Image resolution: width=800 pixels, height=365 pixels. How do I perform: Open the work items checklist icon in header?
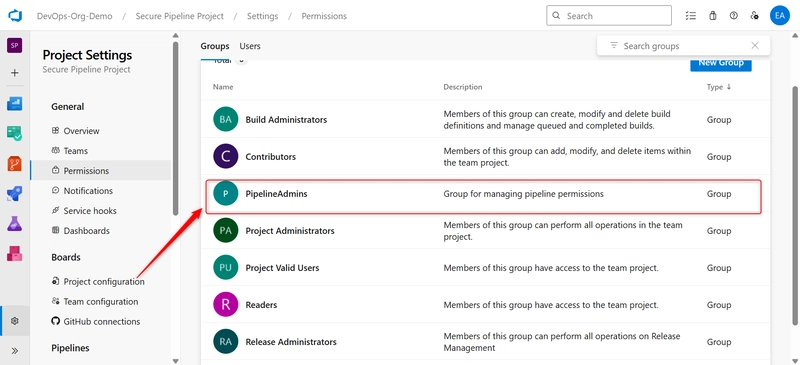click(691, 16)
